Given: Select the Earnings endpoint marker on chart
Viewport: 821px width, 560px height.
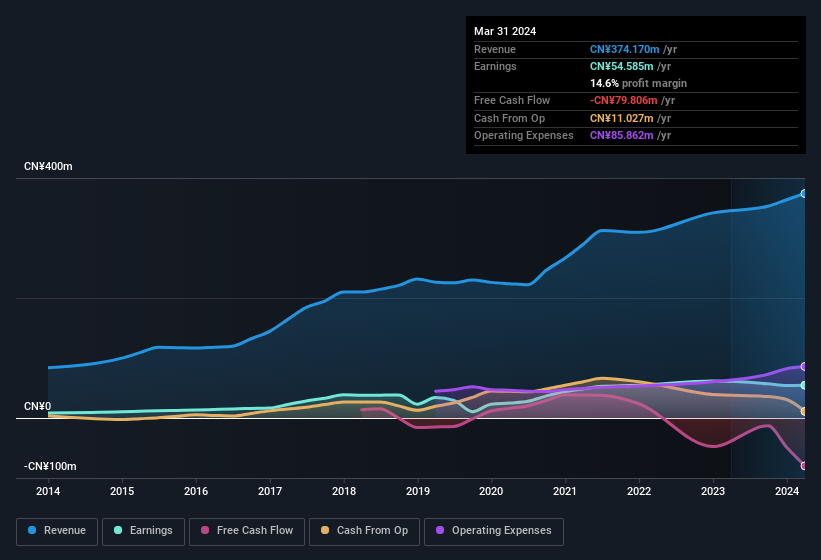Looking at the screenshot, I should coord(803,385).
